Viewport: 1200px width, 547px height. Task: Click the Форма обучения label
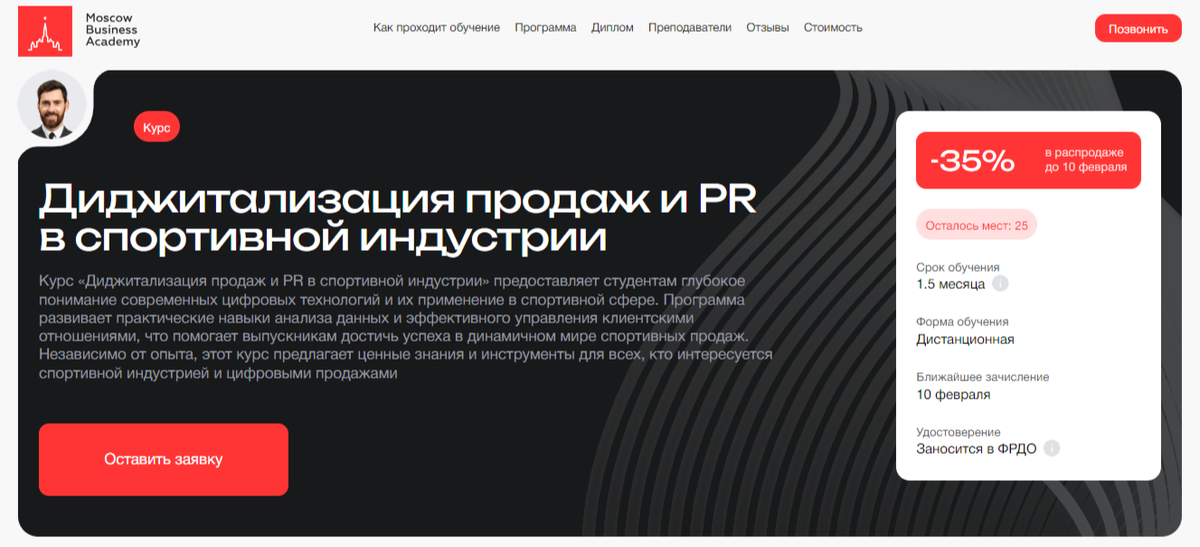962,322
